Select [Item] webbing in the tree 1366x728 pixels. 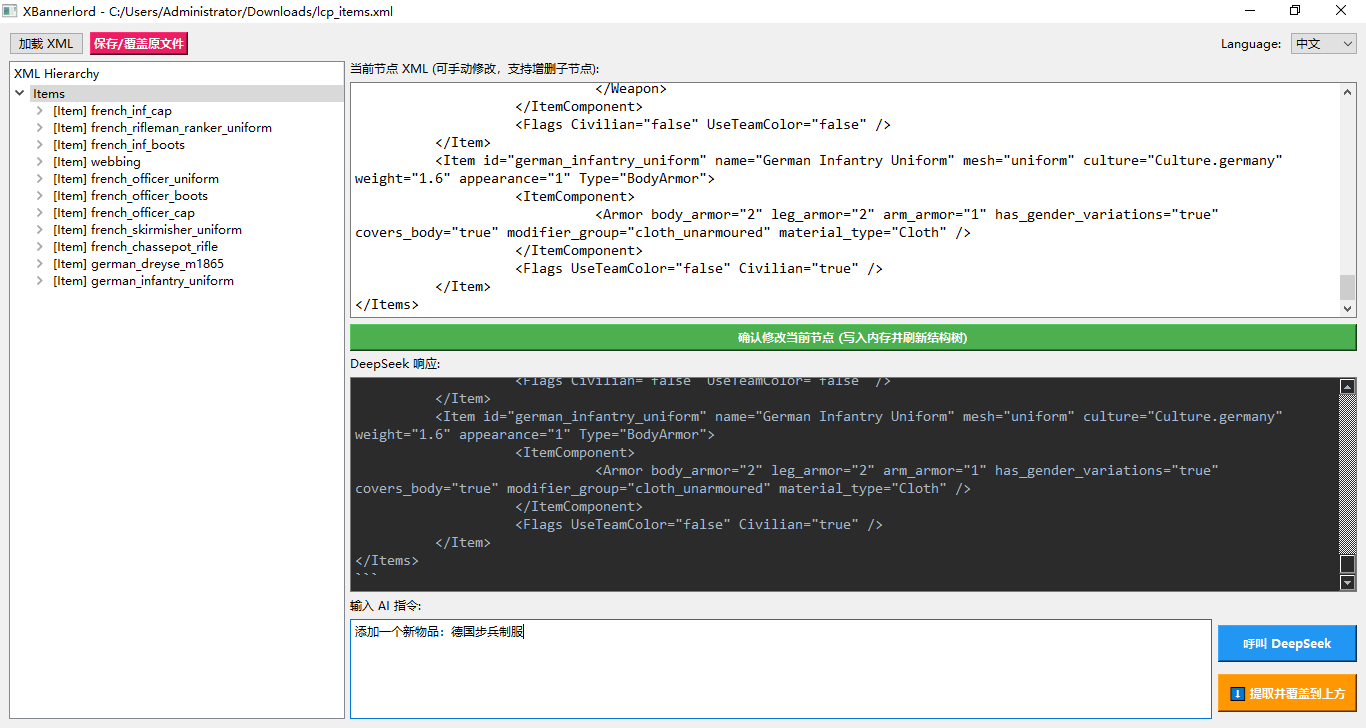97,162
